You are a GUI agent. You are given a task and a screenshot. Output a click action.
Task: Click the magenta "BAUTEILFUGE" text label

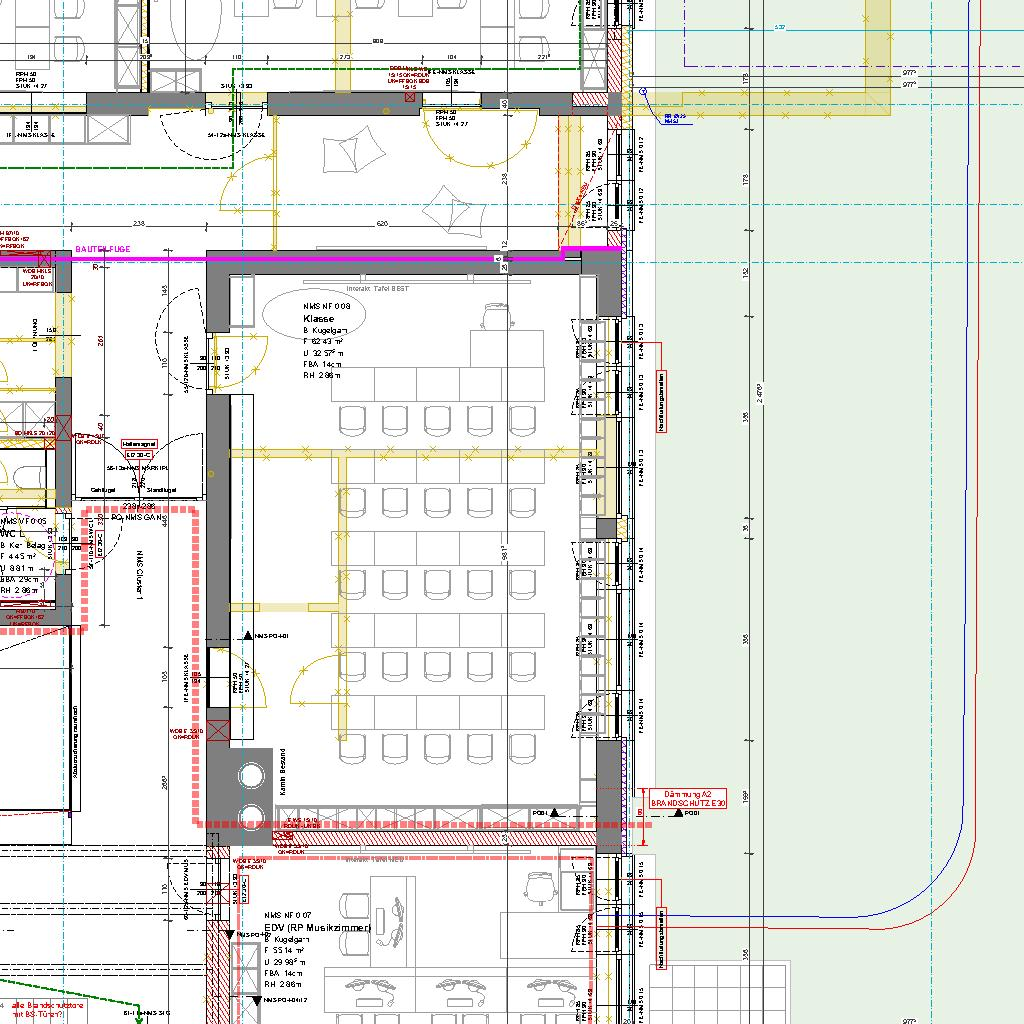coord(102,249)
